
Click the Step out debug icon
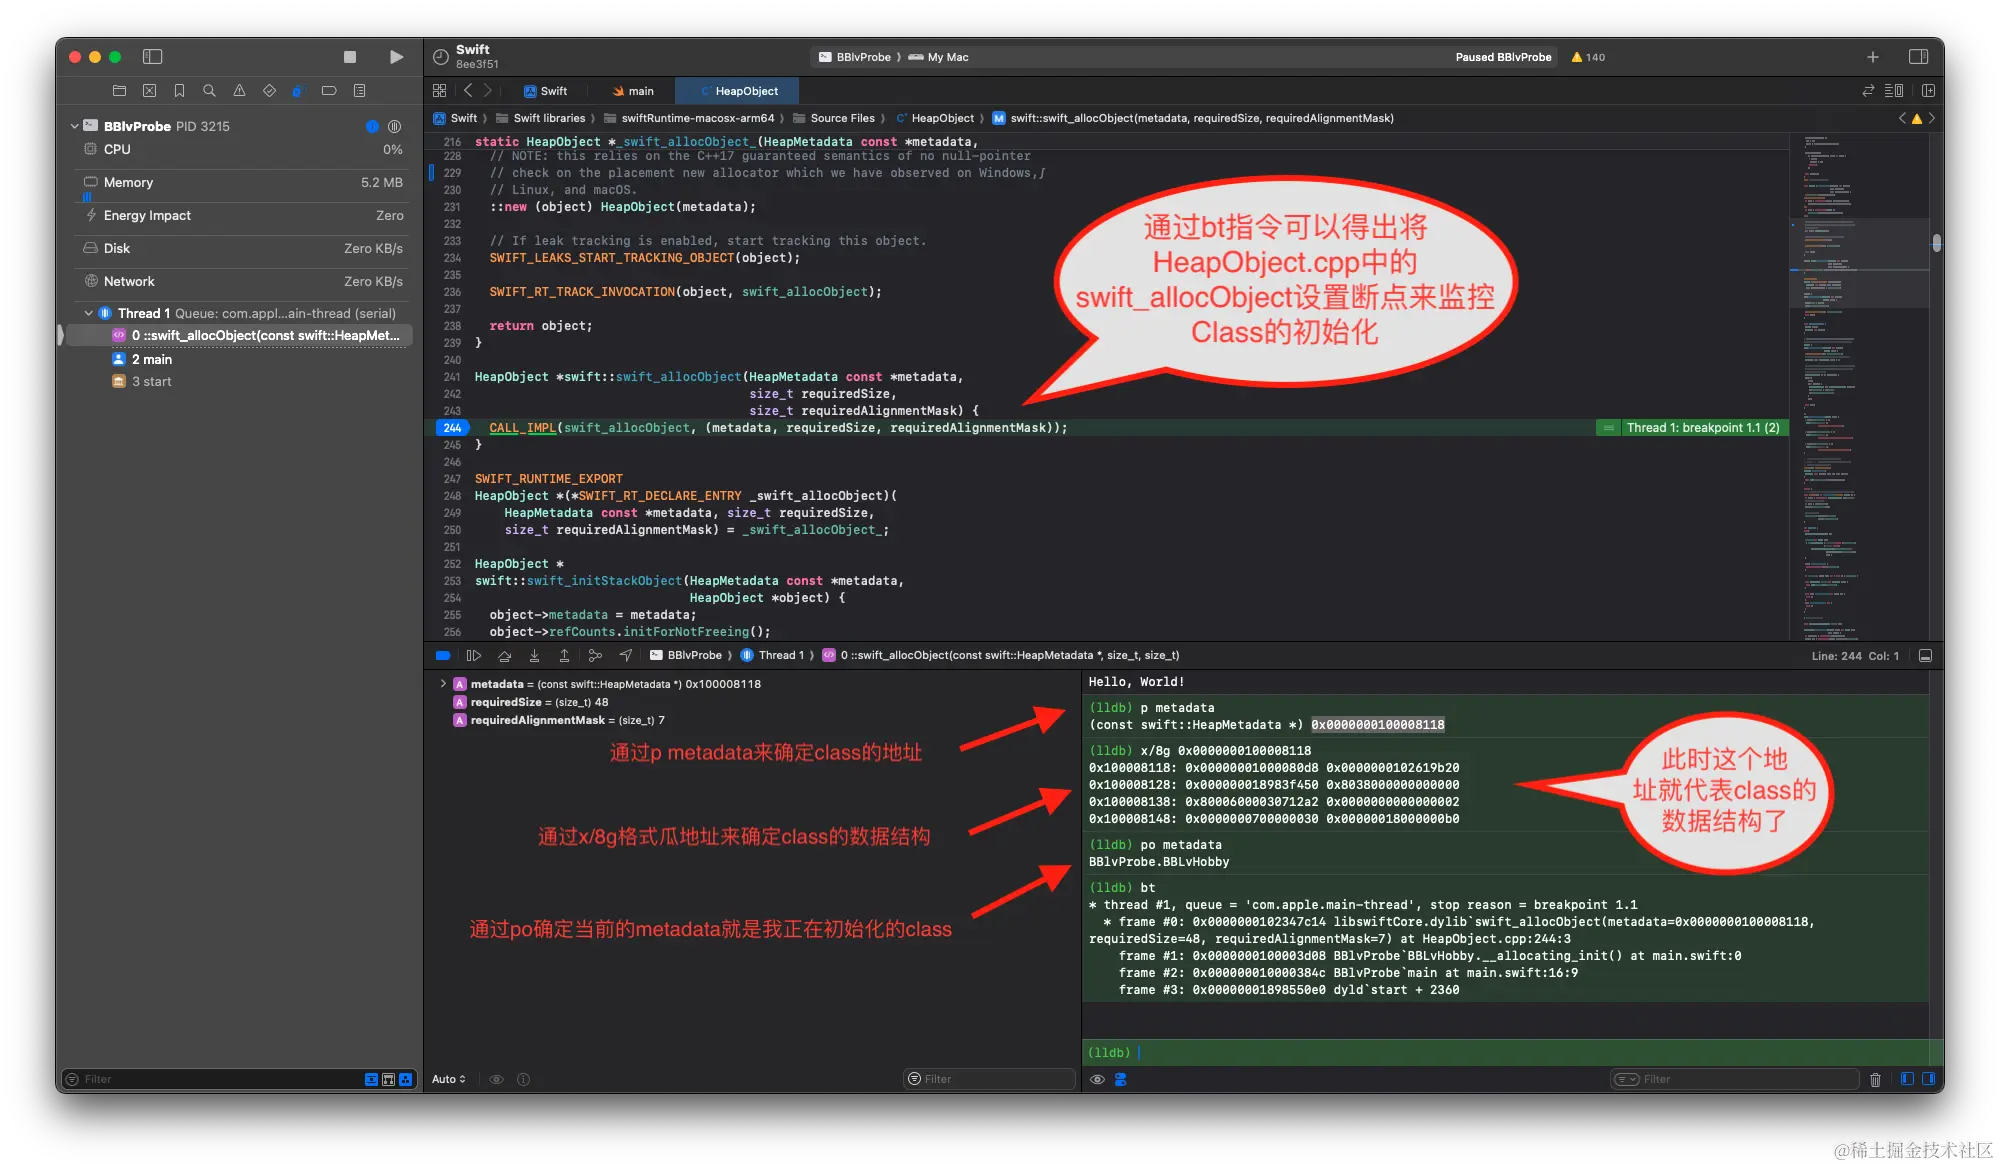click(x=564, y=655)
